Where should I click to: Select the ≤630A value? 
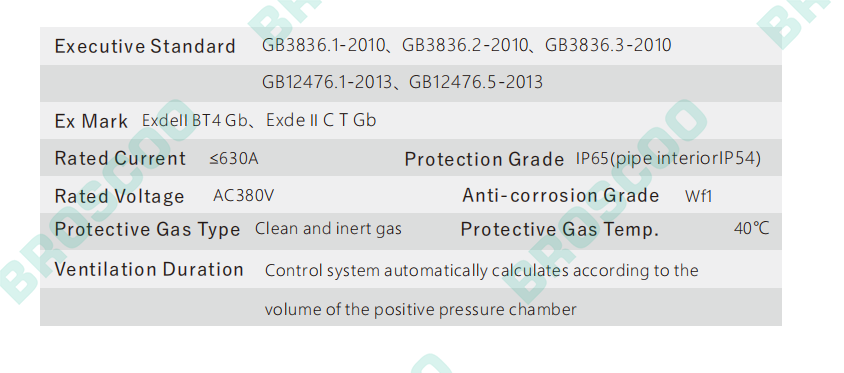234,159
